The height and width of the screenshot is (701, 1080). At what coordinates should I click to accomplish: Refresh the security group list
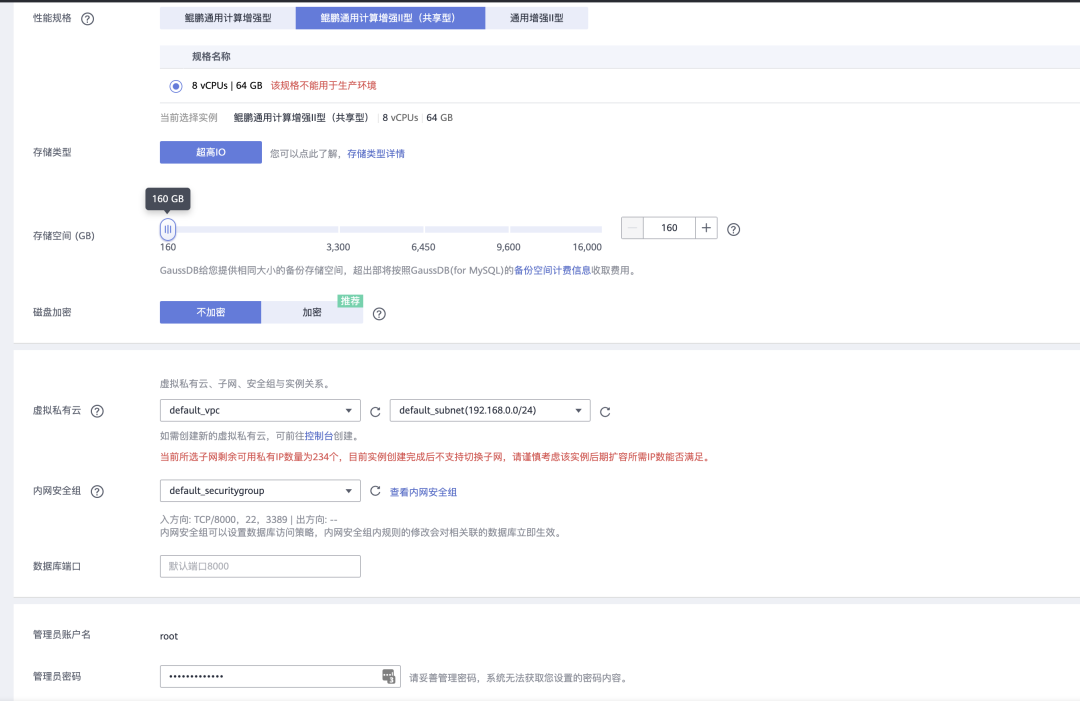[375, 491]
